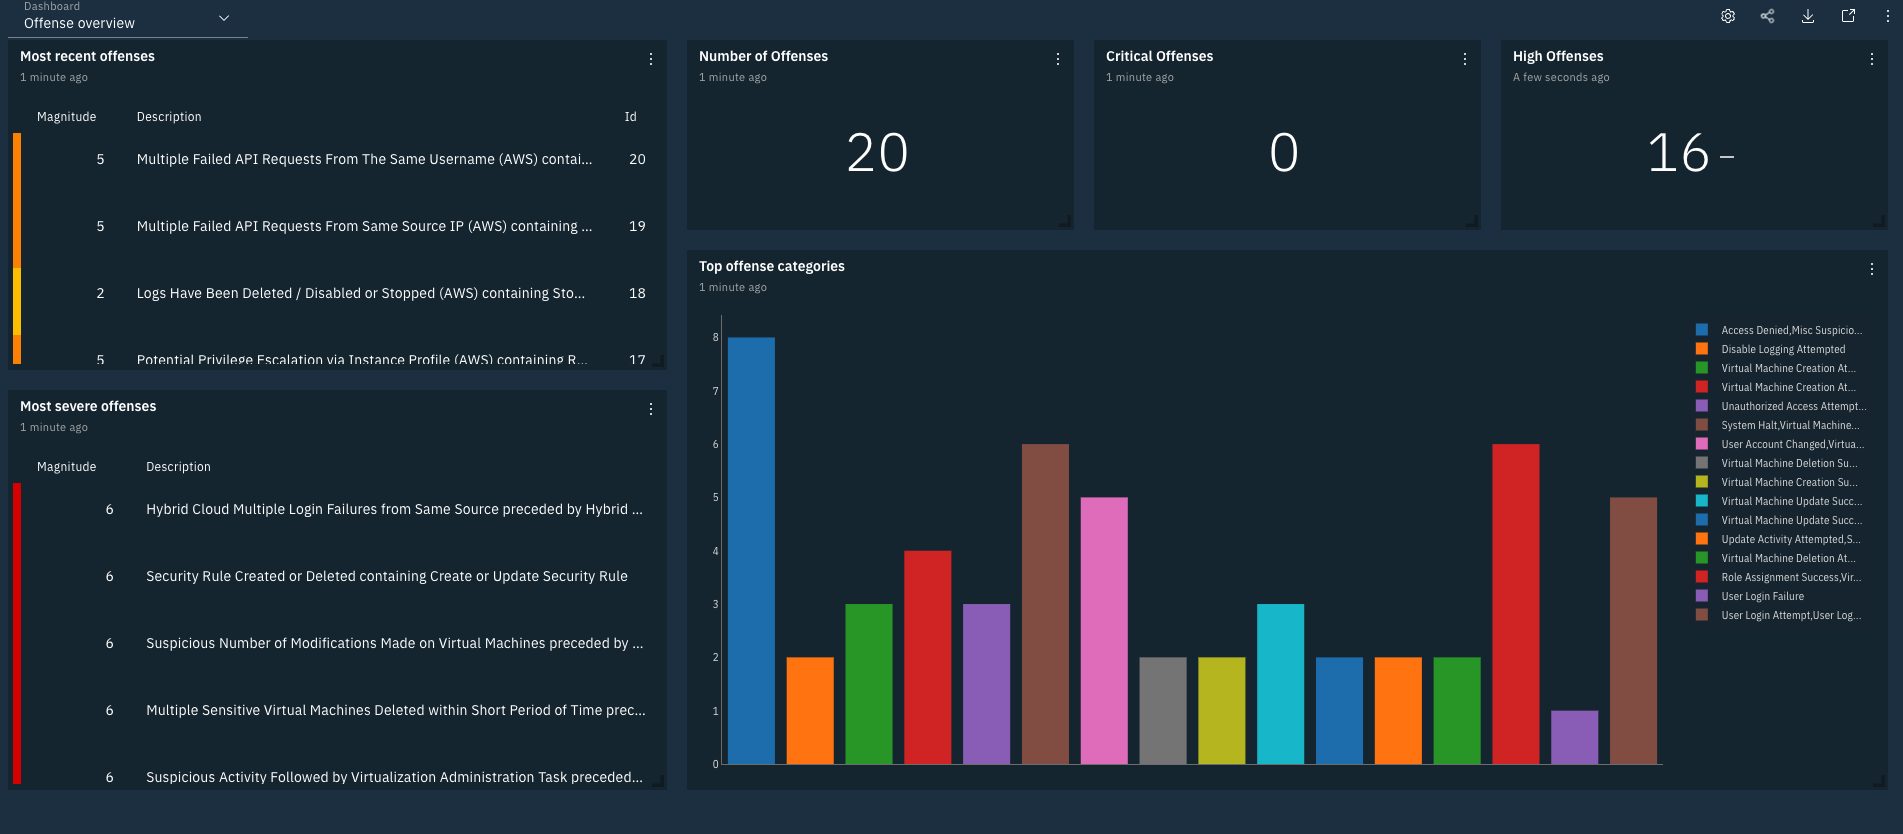Open Number of Offenses widget options menu
The image size is (1903, 834).
pos(1058,59)
